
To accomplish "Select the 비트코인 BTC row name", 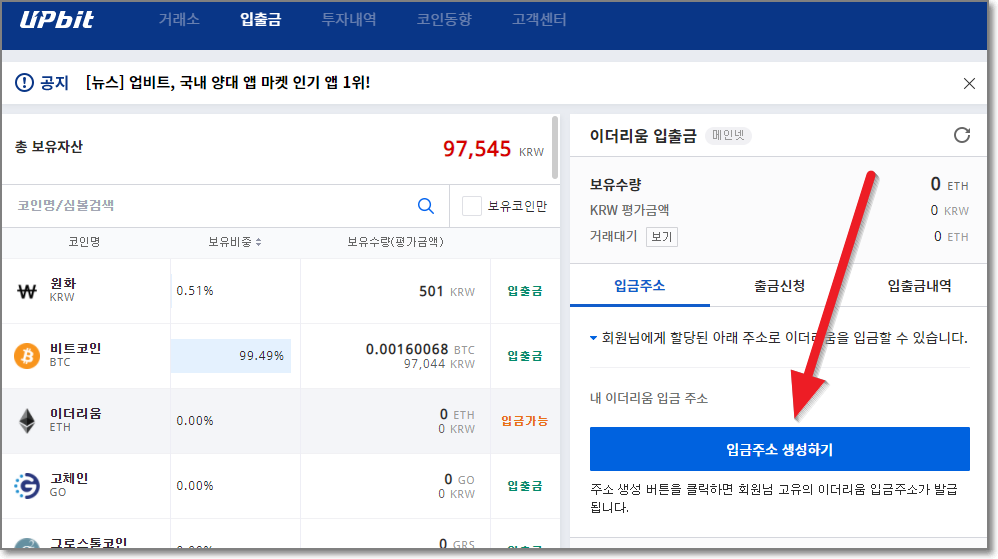I will [x=76, y=355].
